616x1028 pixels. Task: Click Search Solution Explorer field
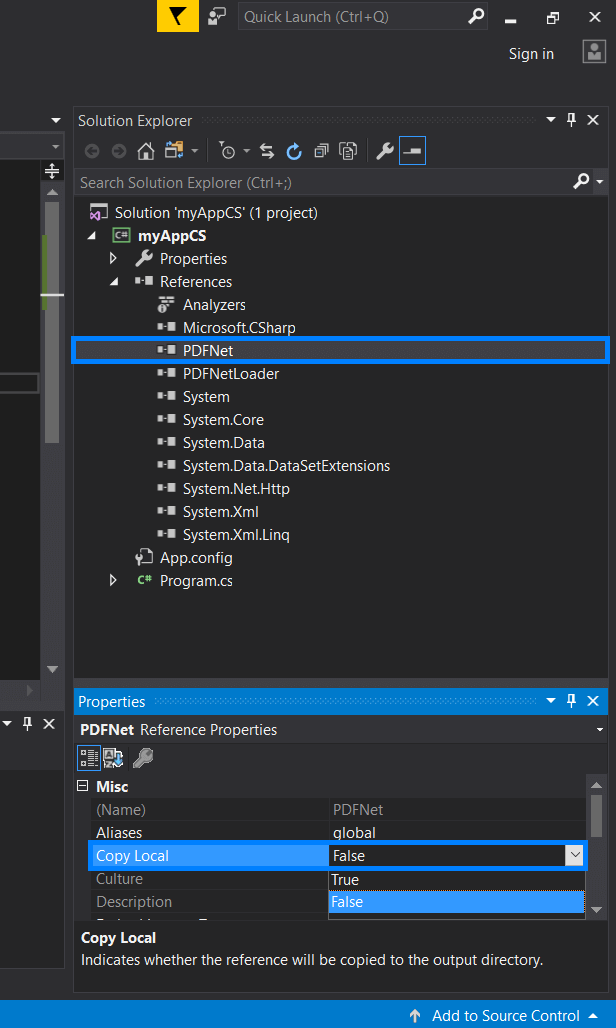pyautogui.click(x=324, y=182)
